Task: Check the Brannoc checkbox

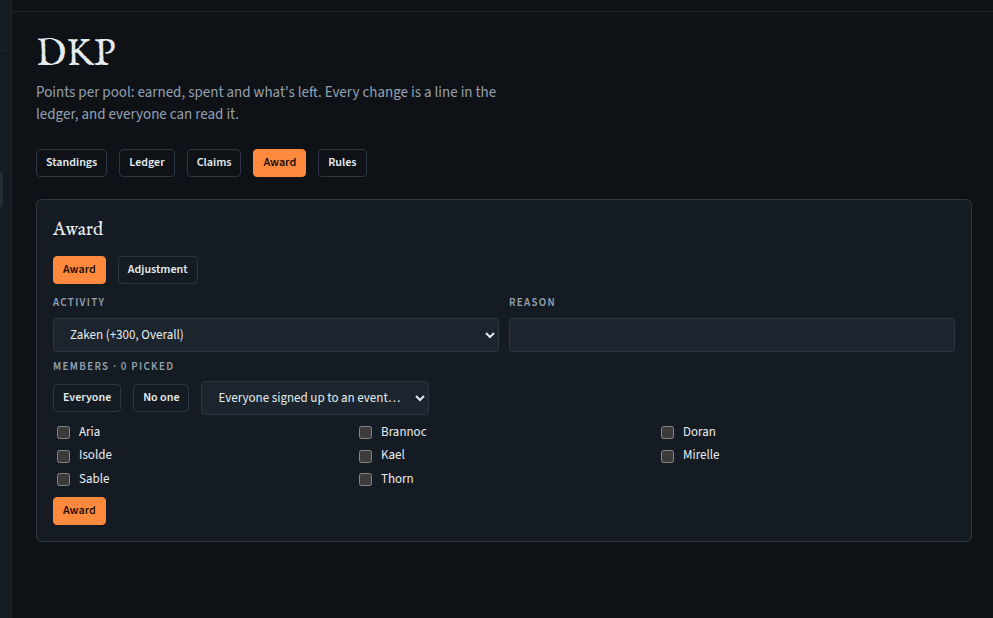Action: tap(365, 432)
